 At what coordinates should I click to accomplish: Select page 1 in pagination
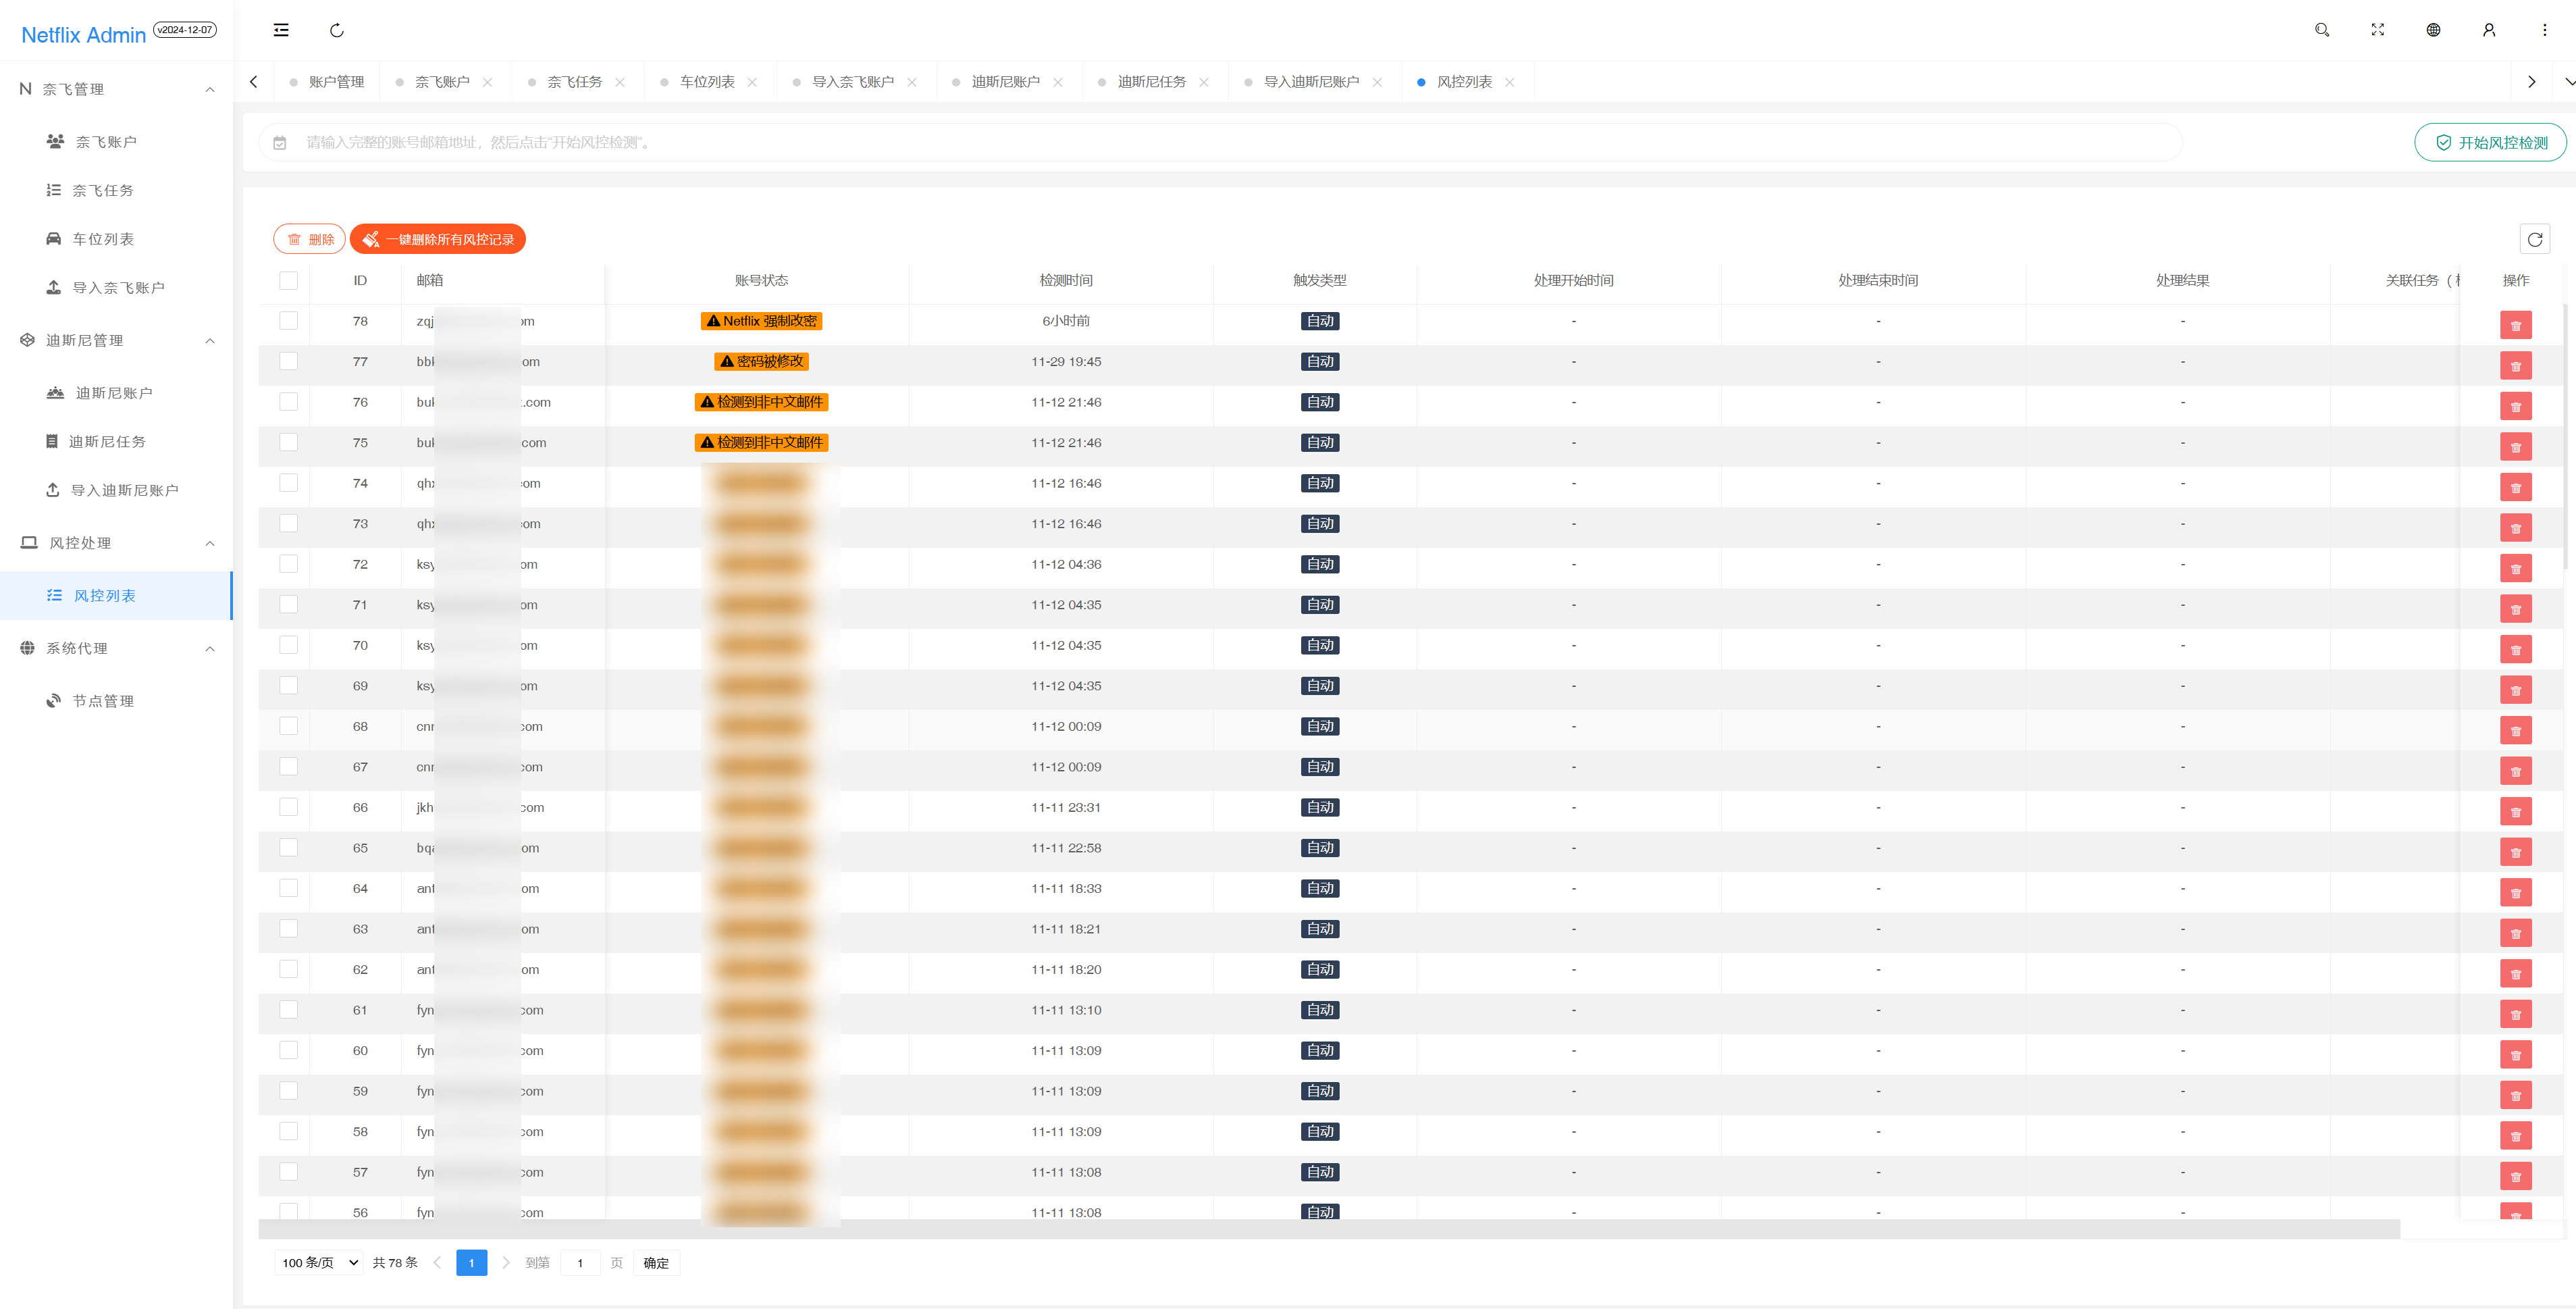click(x=471, y=1262)
